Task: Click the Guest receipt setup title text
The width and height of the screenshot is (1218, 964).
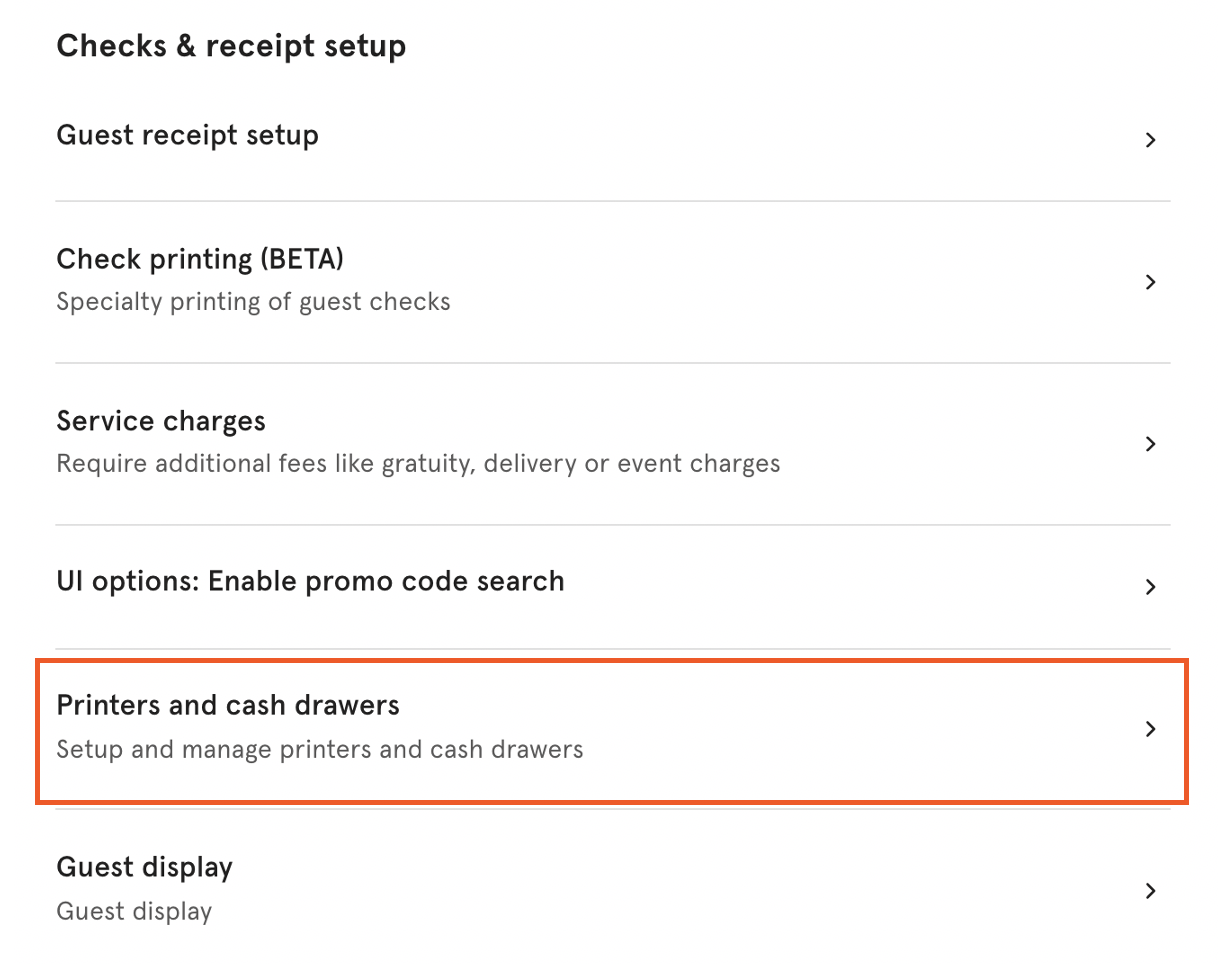Action: click(x=187, y=135)
